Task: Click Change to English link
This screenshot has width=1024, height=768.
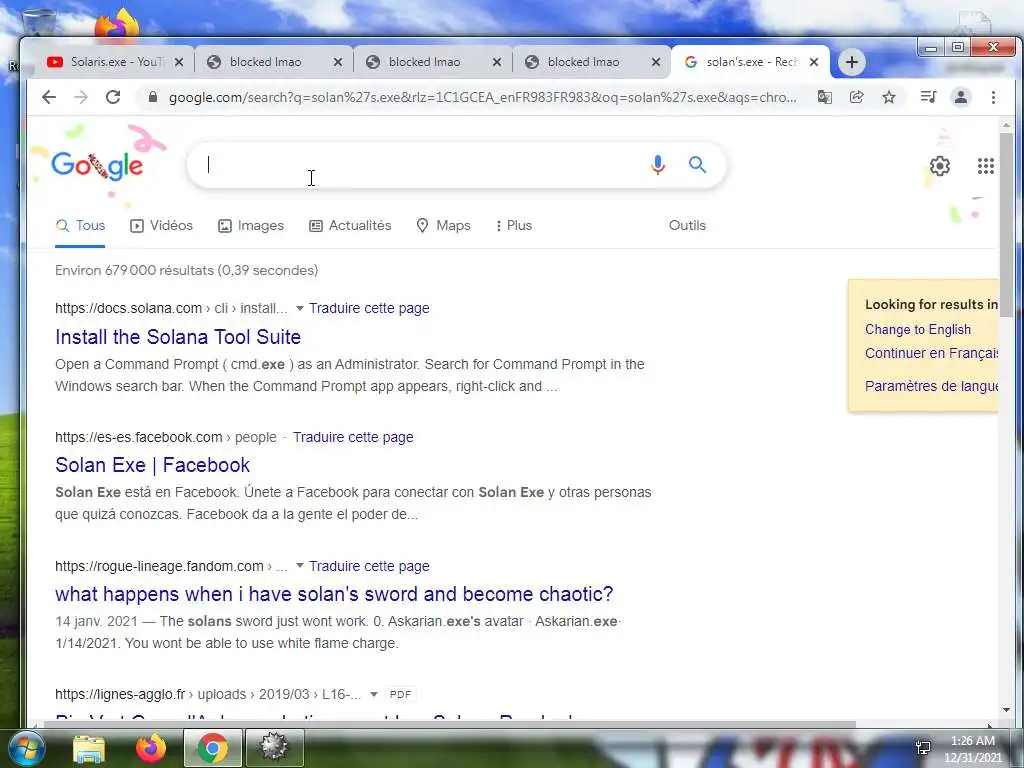Action: 918,329
